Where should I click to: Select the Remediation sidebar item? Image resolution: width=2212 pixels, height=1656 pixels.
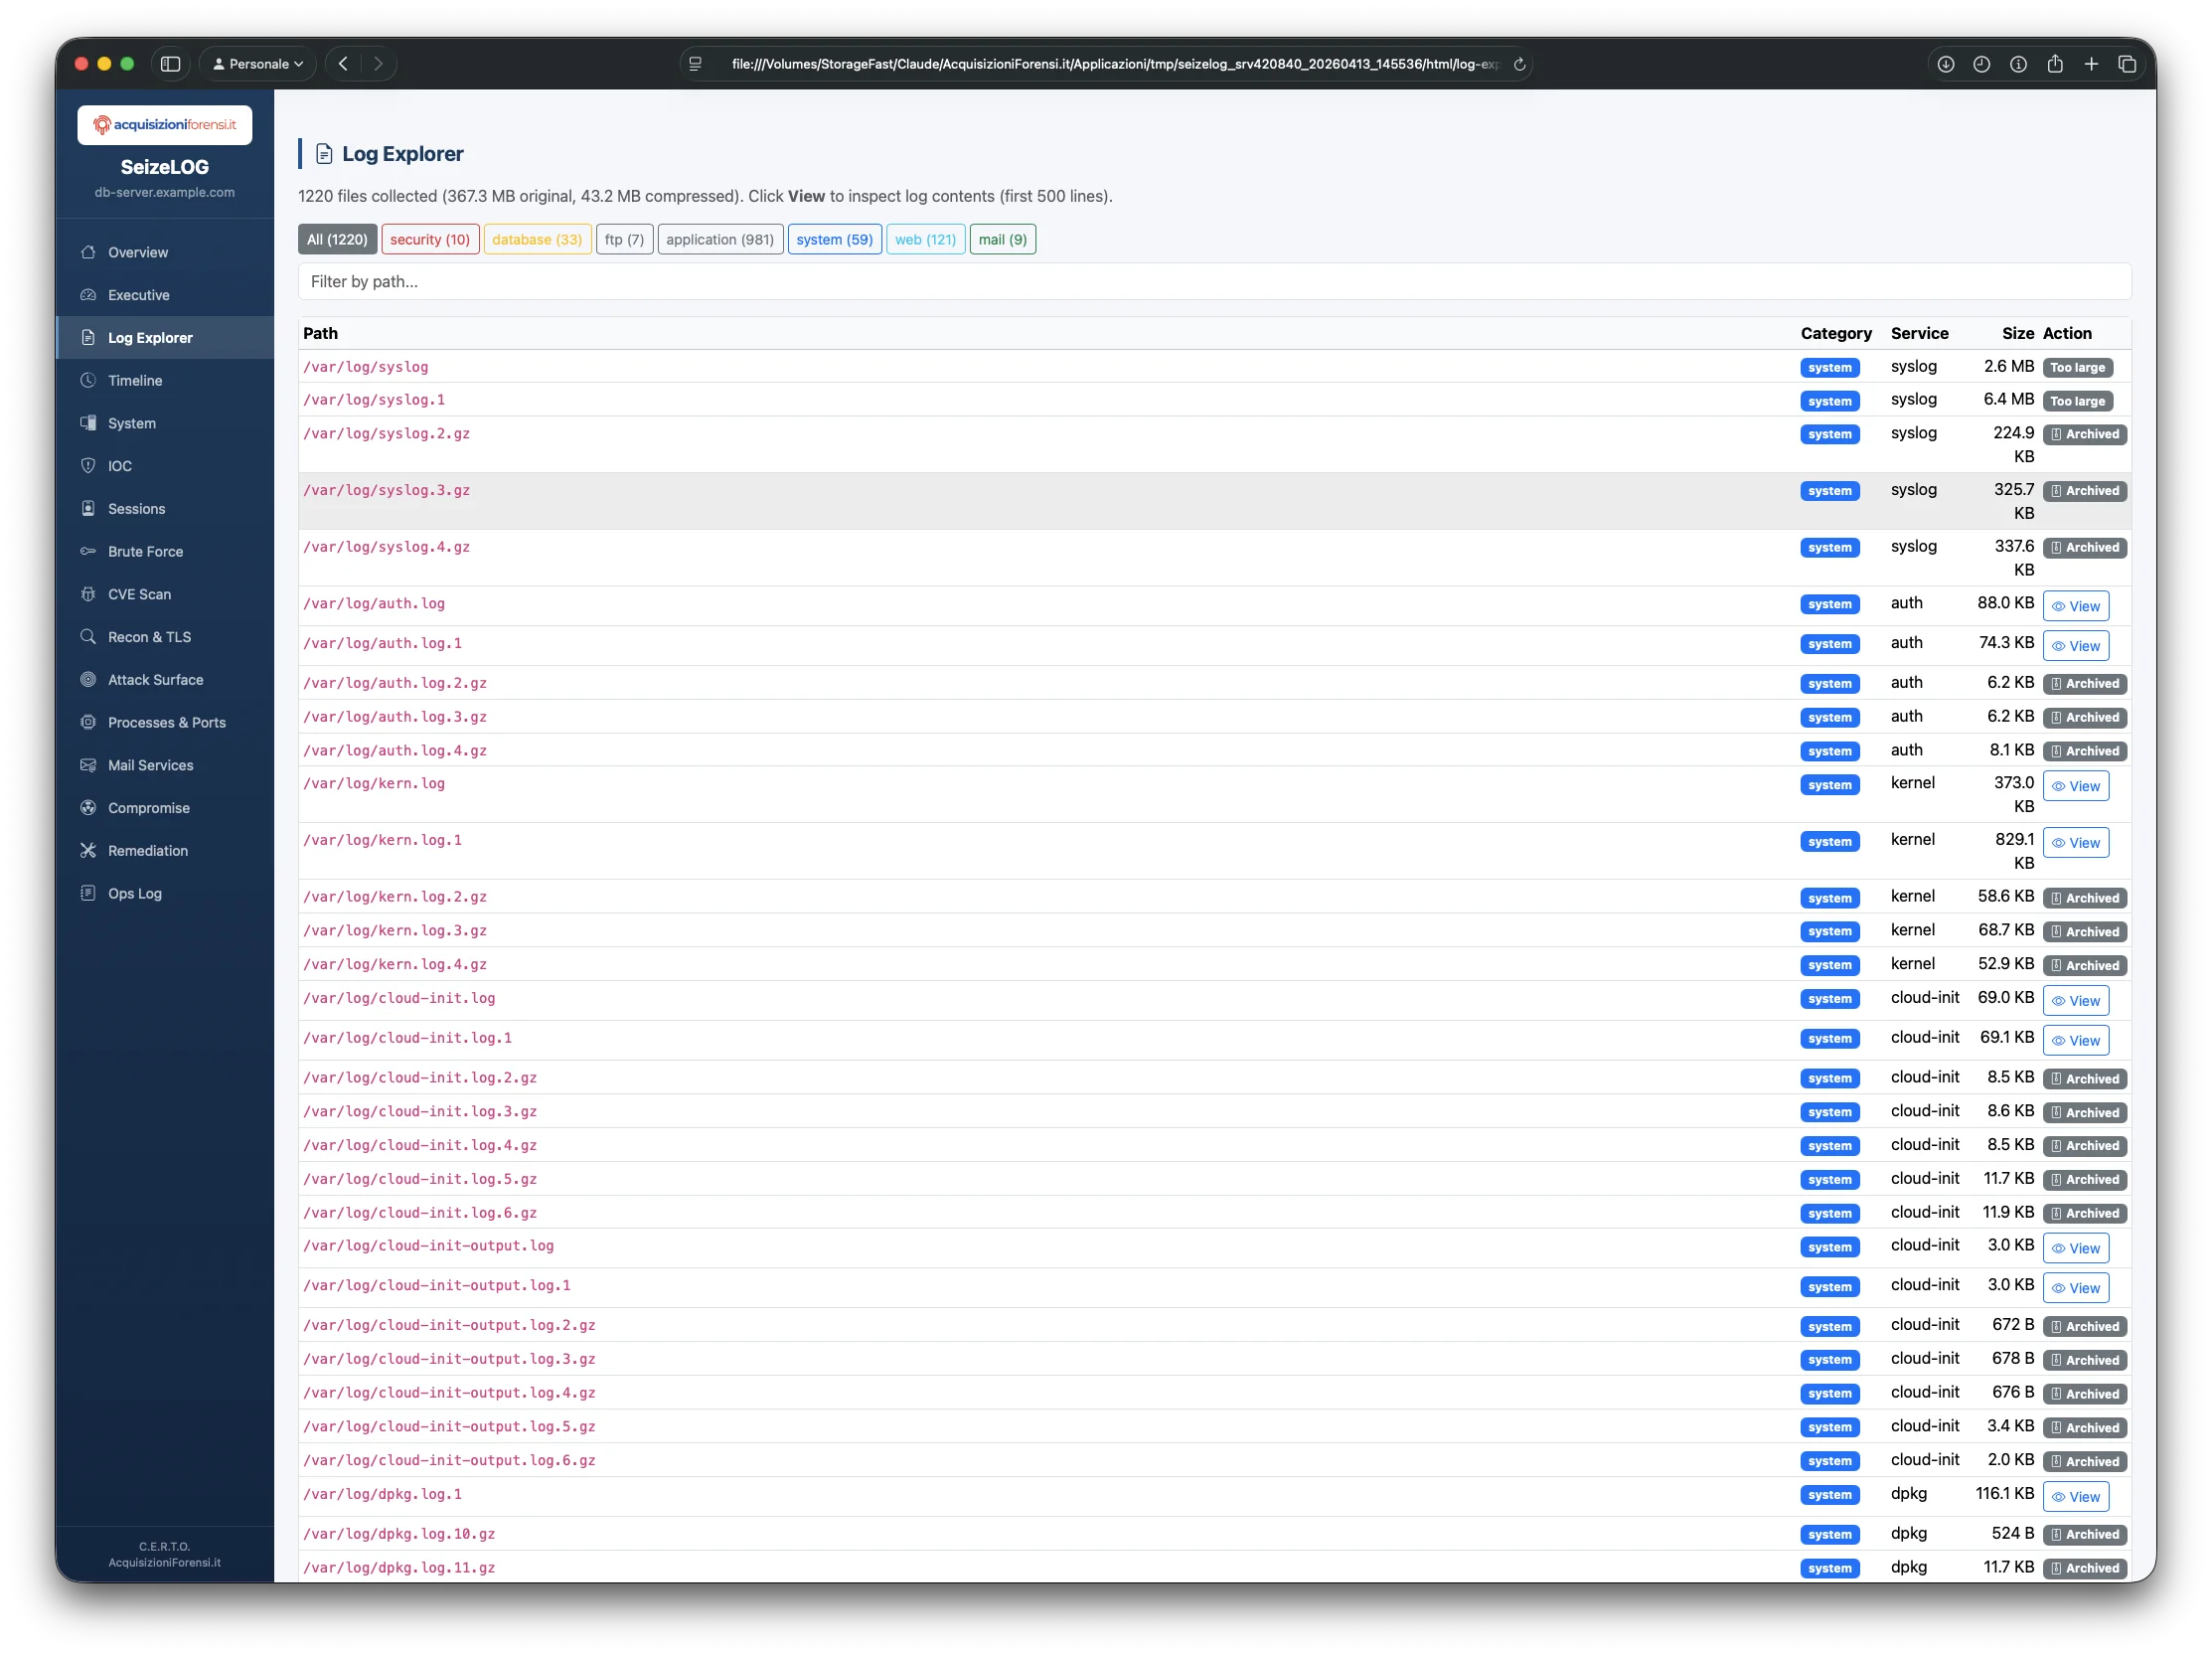pos(147,850)
